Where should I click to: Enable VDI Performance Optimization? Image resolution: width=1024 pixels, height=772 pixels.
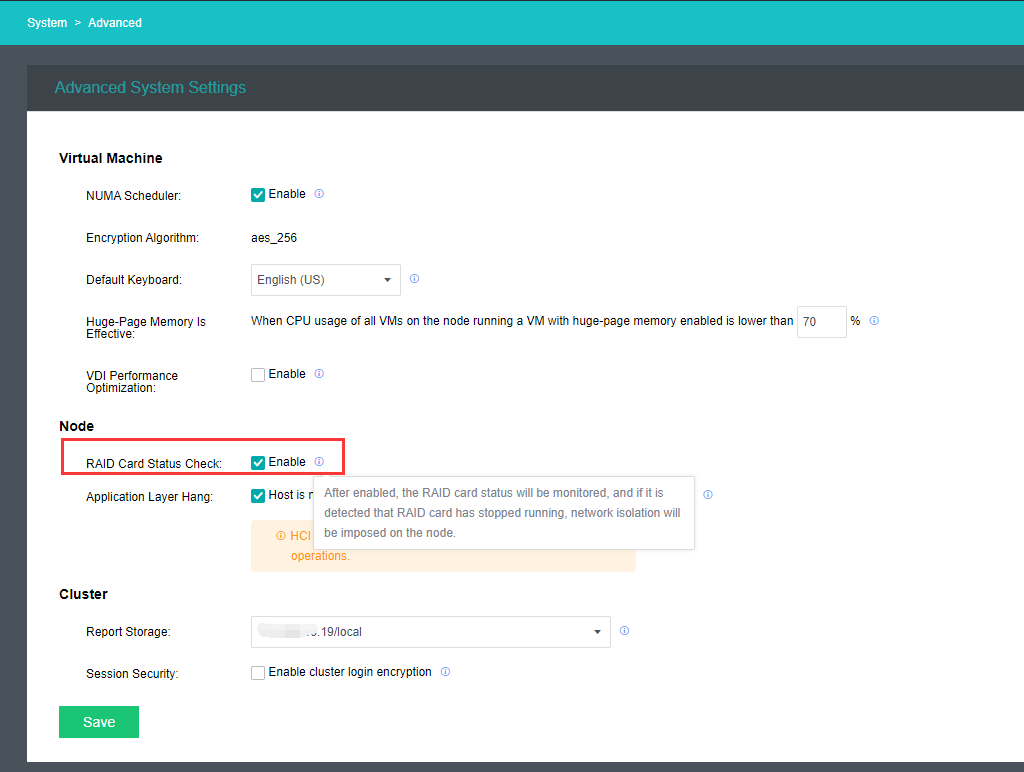point(257,373)
